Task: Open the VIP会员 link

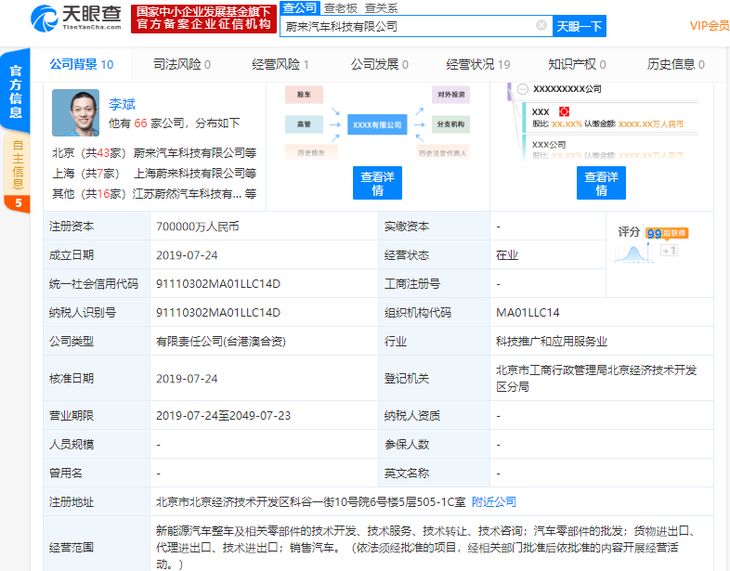Action: coord(710,26)
